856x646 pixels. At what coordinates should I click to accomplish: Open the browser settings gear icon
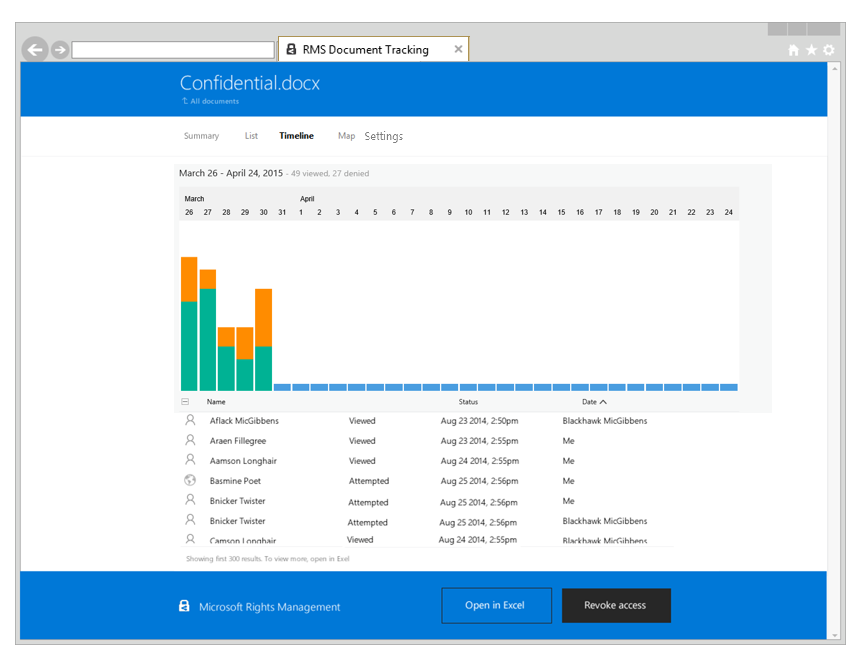[829, 50]
